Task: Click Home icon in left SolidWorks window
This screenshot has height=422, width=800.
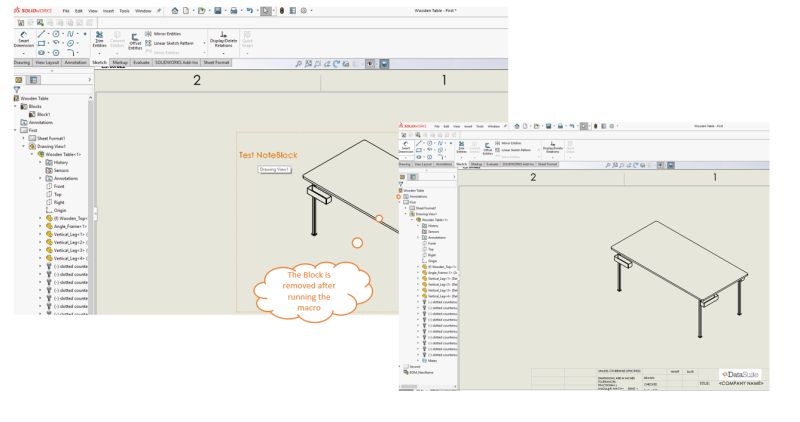Action: [x=175, y=10]
